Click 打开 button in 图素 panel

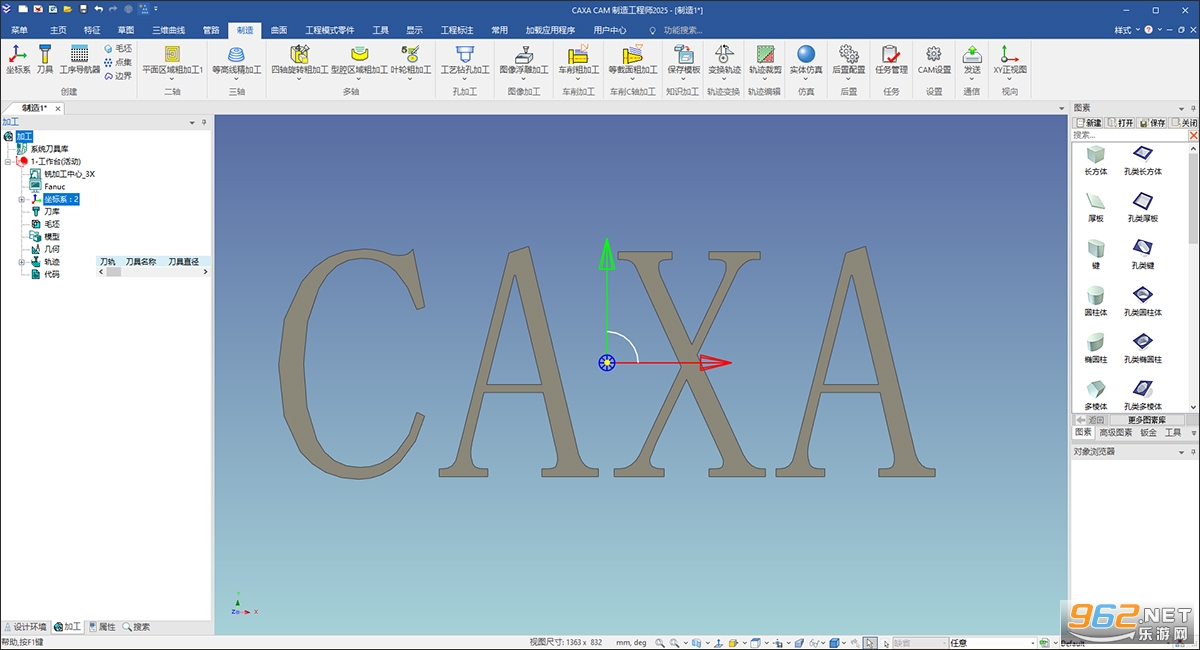point(1120,123)
